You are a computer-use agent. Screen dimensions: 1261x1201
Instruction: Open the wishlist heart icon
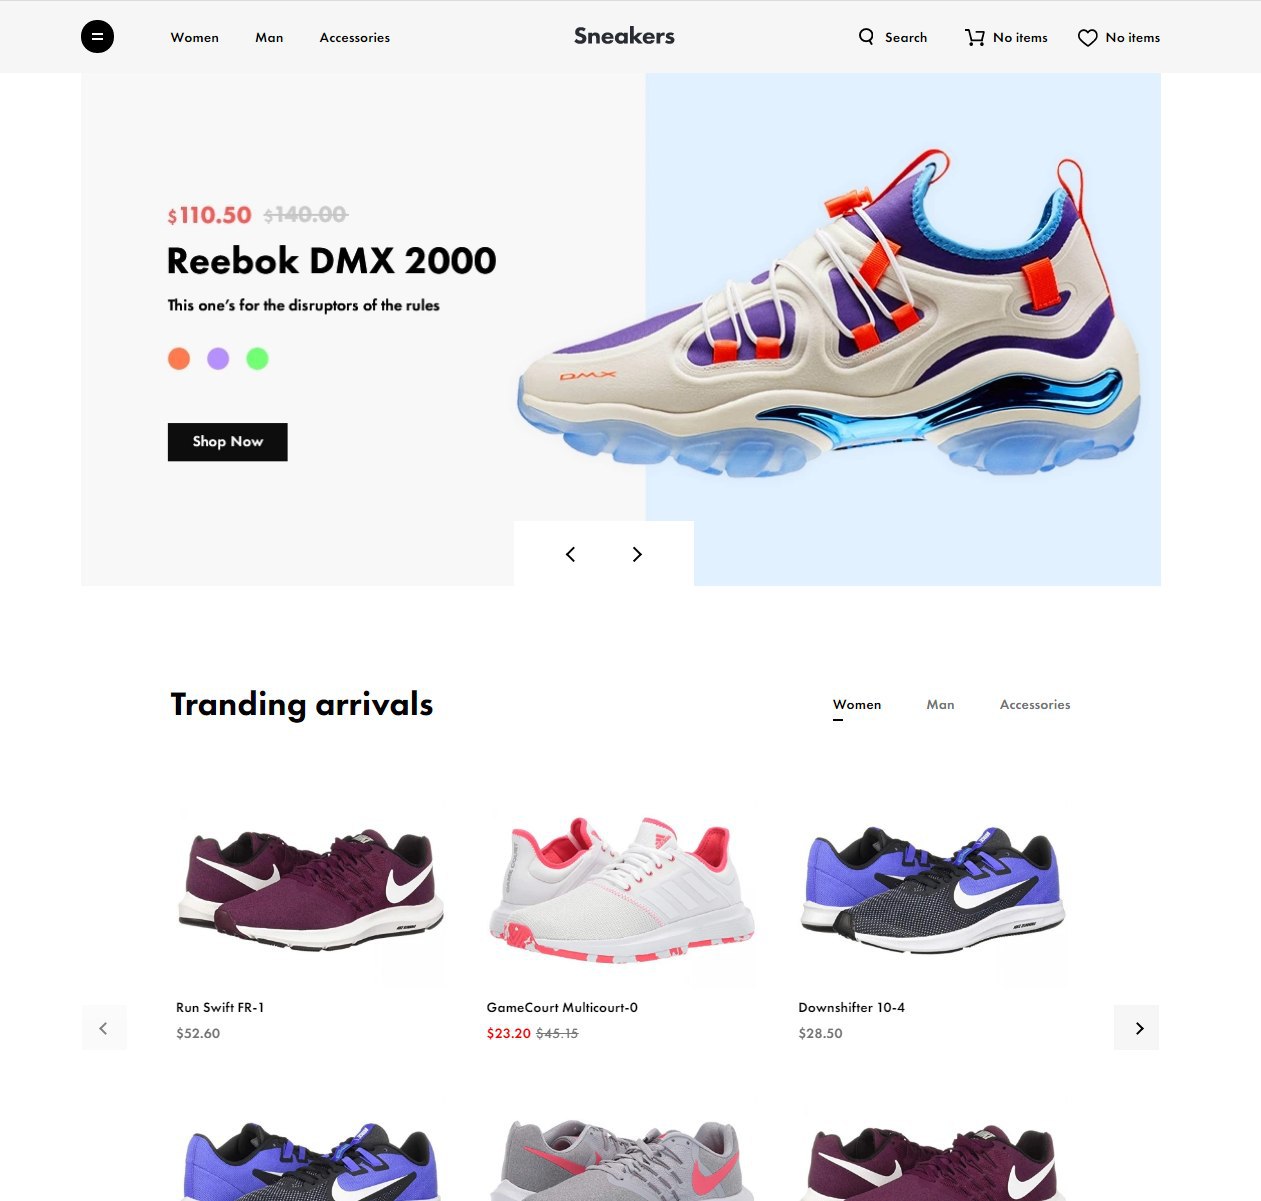1088,38
